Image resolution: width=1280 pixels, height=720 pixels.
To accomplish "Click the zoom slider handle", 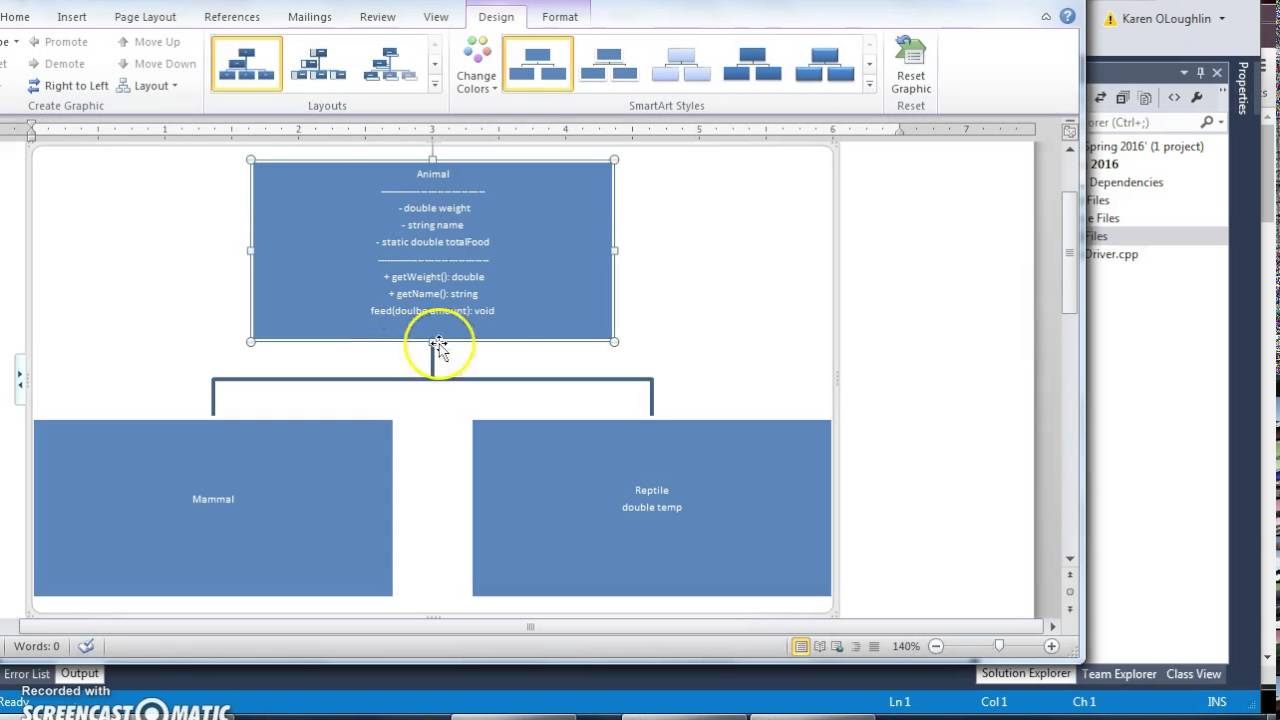I will [x=999, y=647].
